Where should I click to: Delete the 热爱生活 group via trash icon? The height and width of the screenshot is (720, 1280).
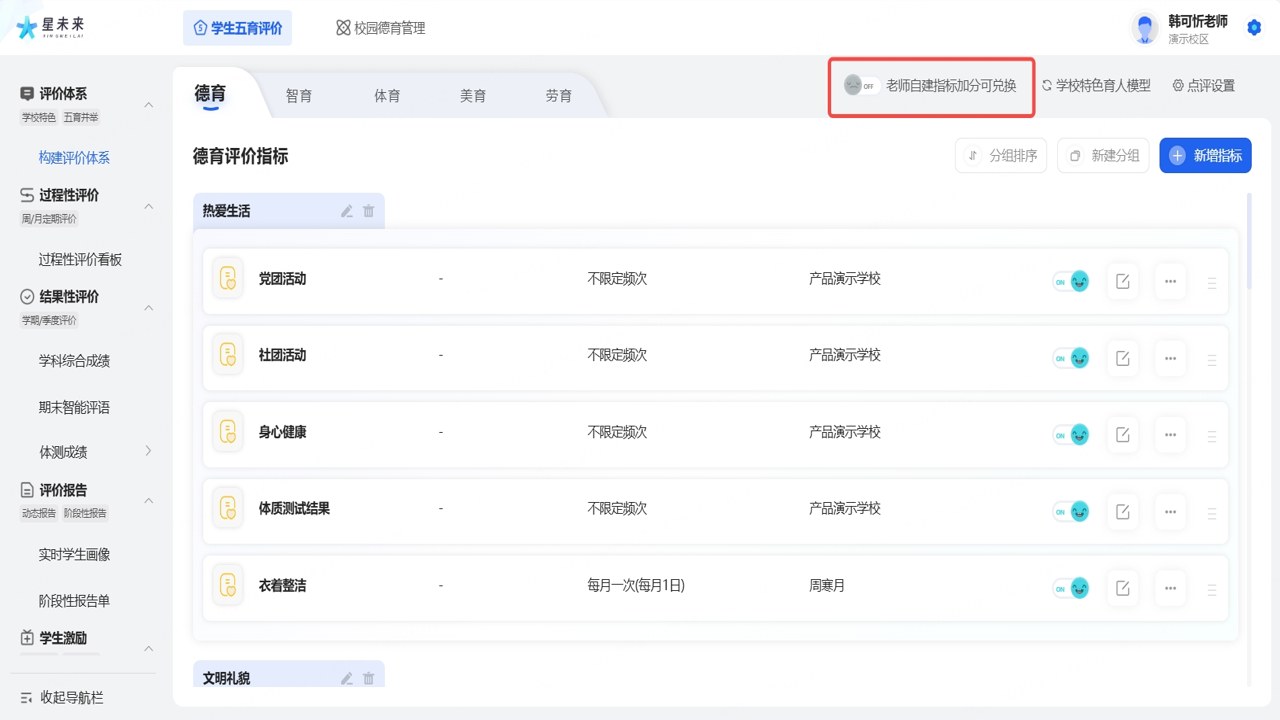368,211
